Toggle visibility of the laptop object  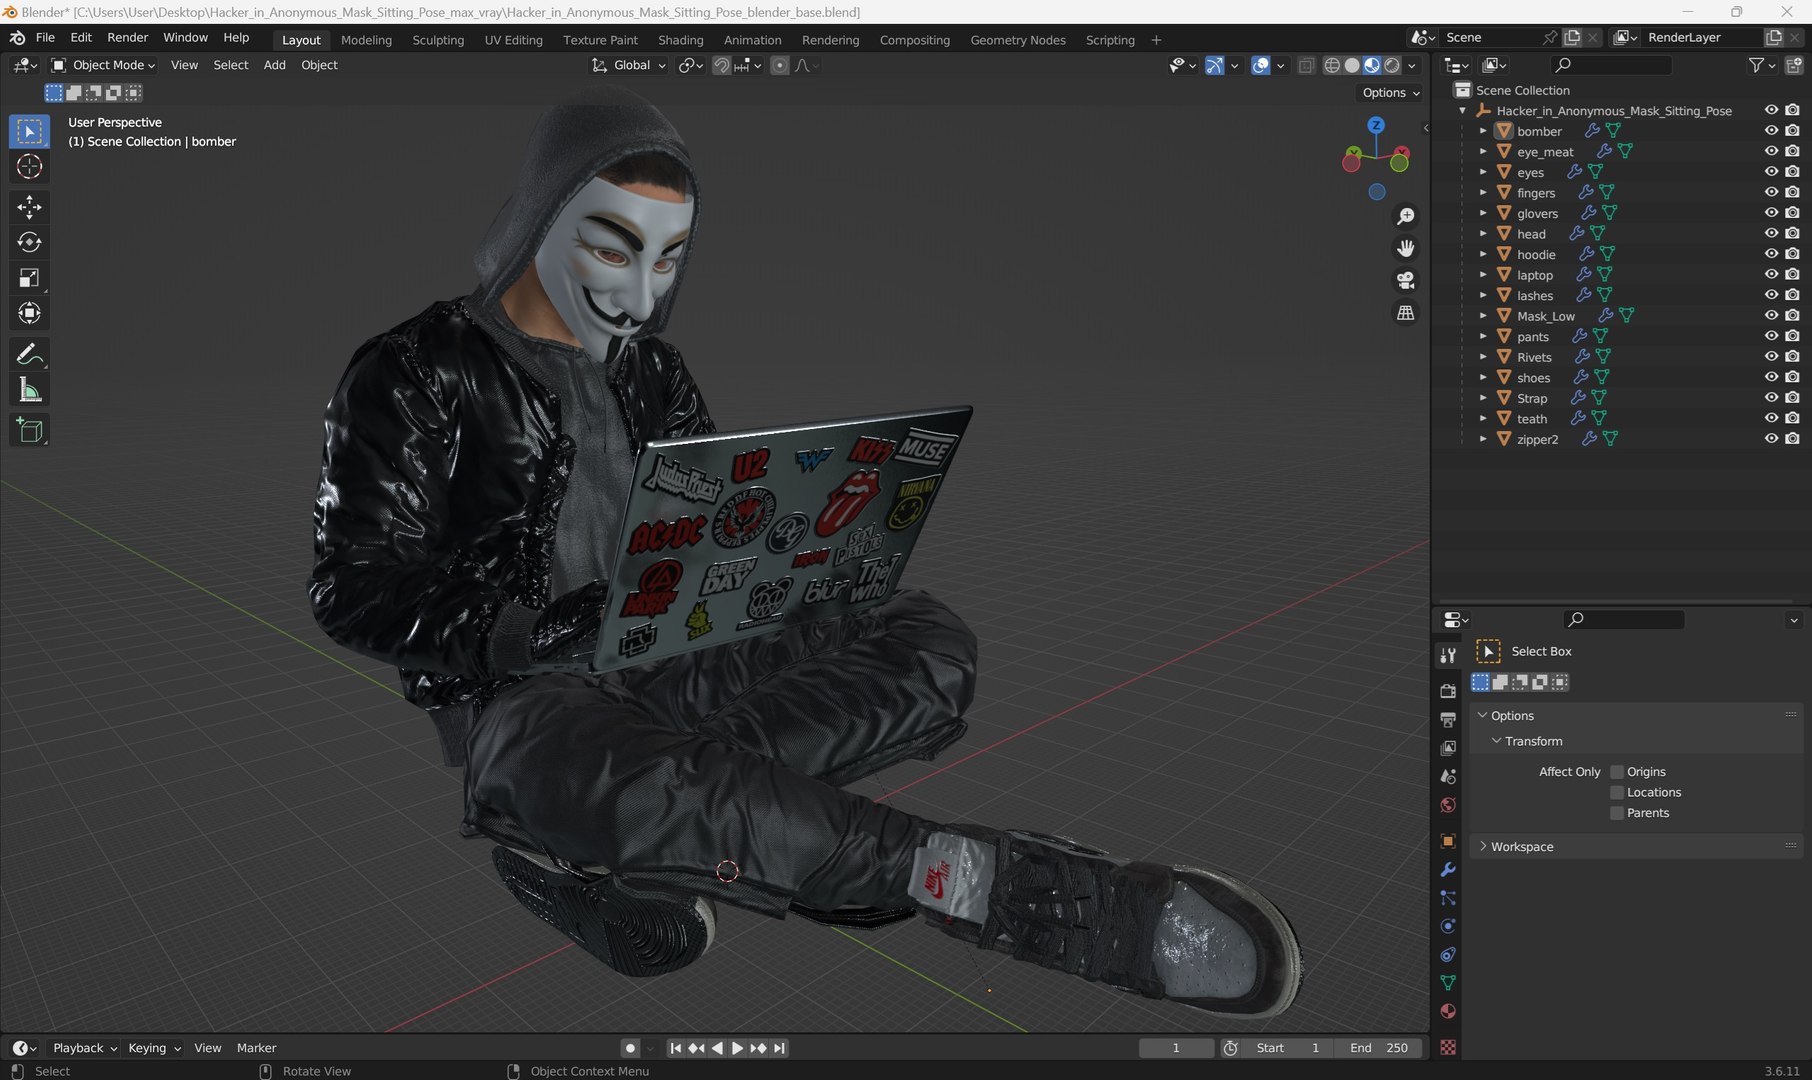1771,274
